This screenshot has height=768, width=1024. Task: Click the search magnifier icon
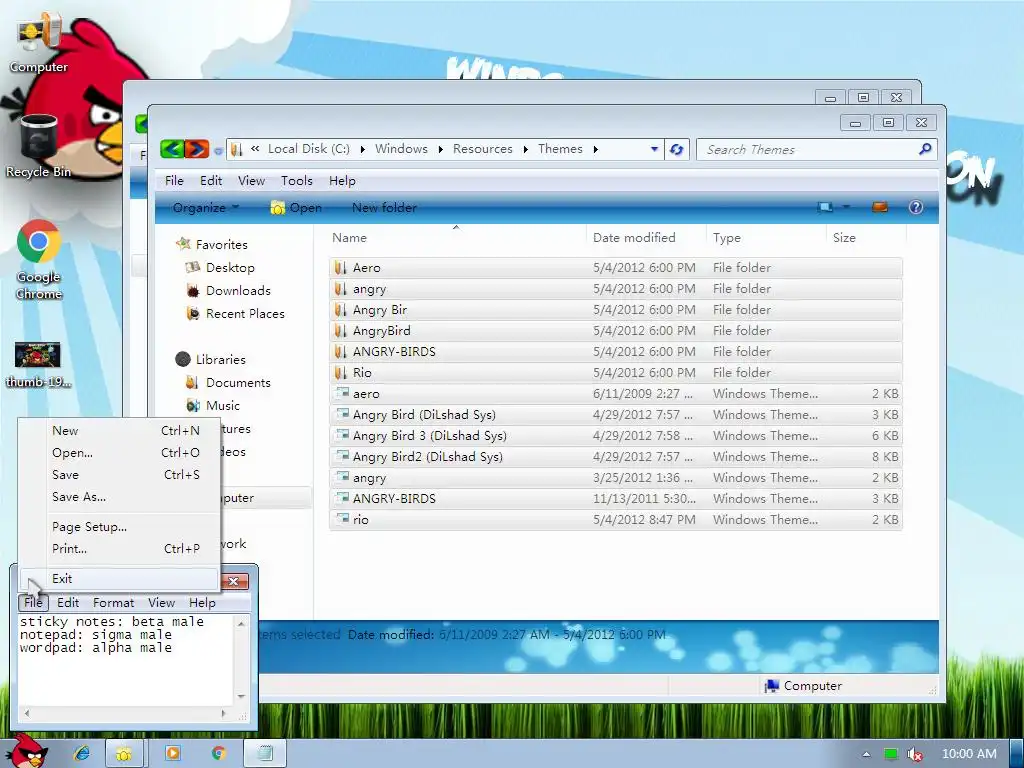pos(925,150)
